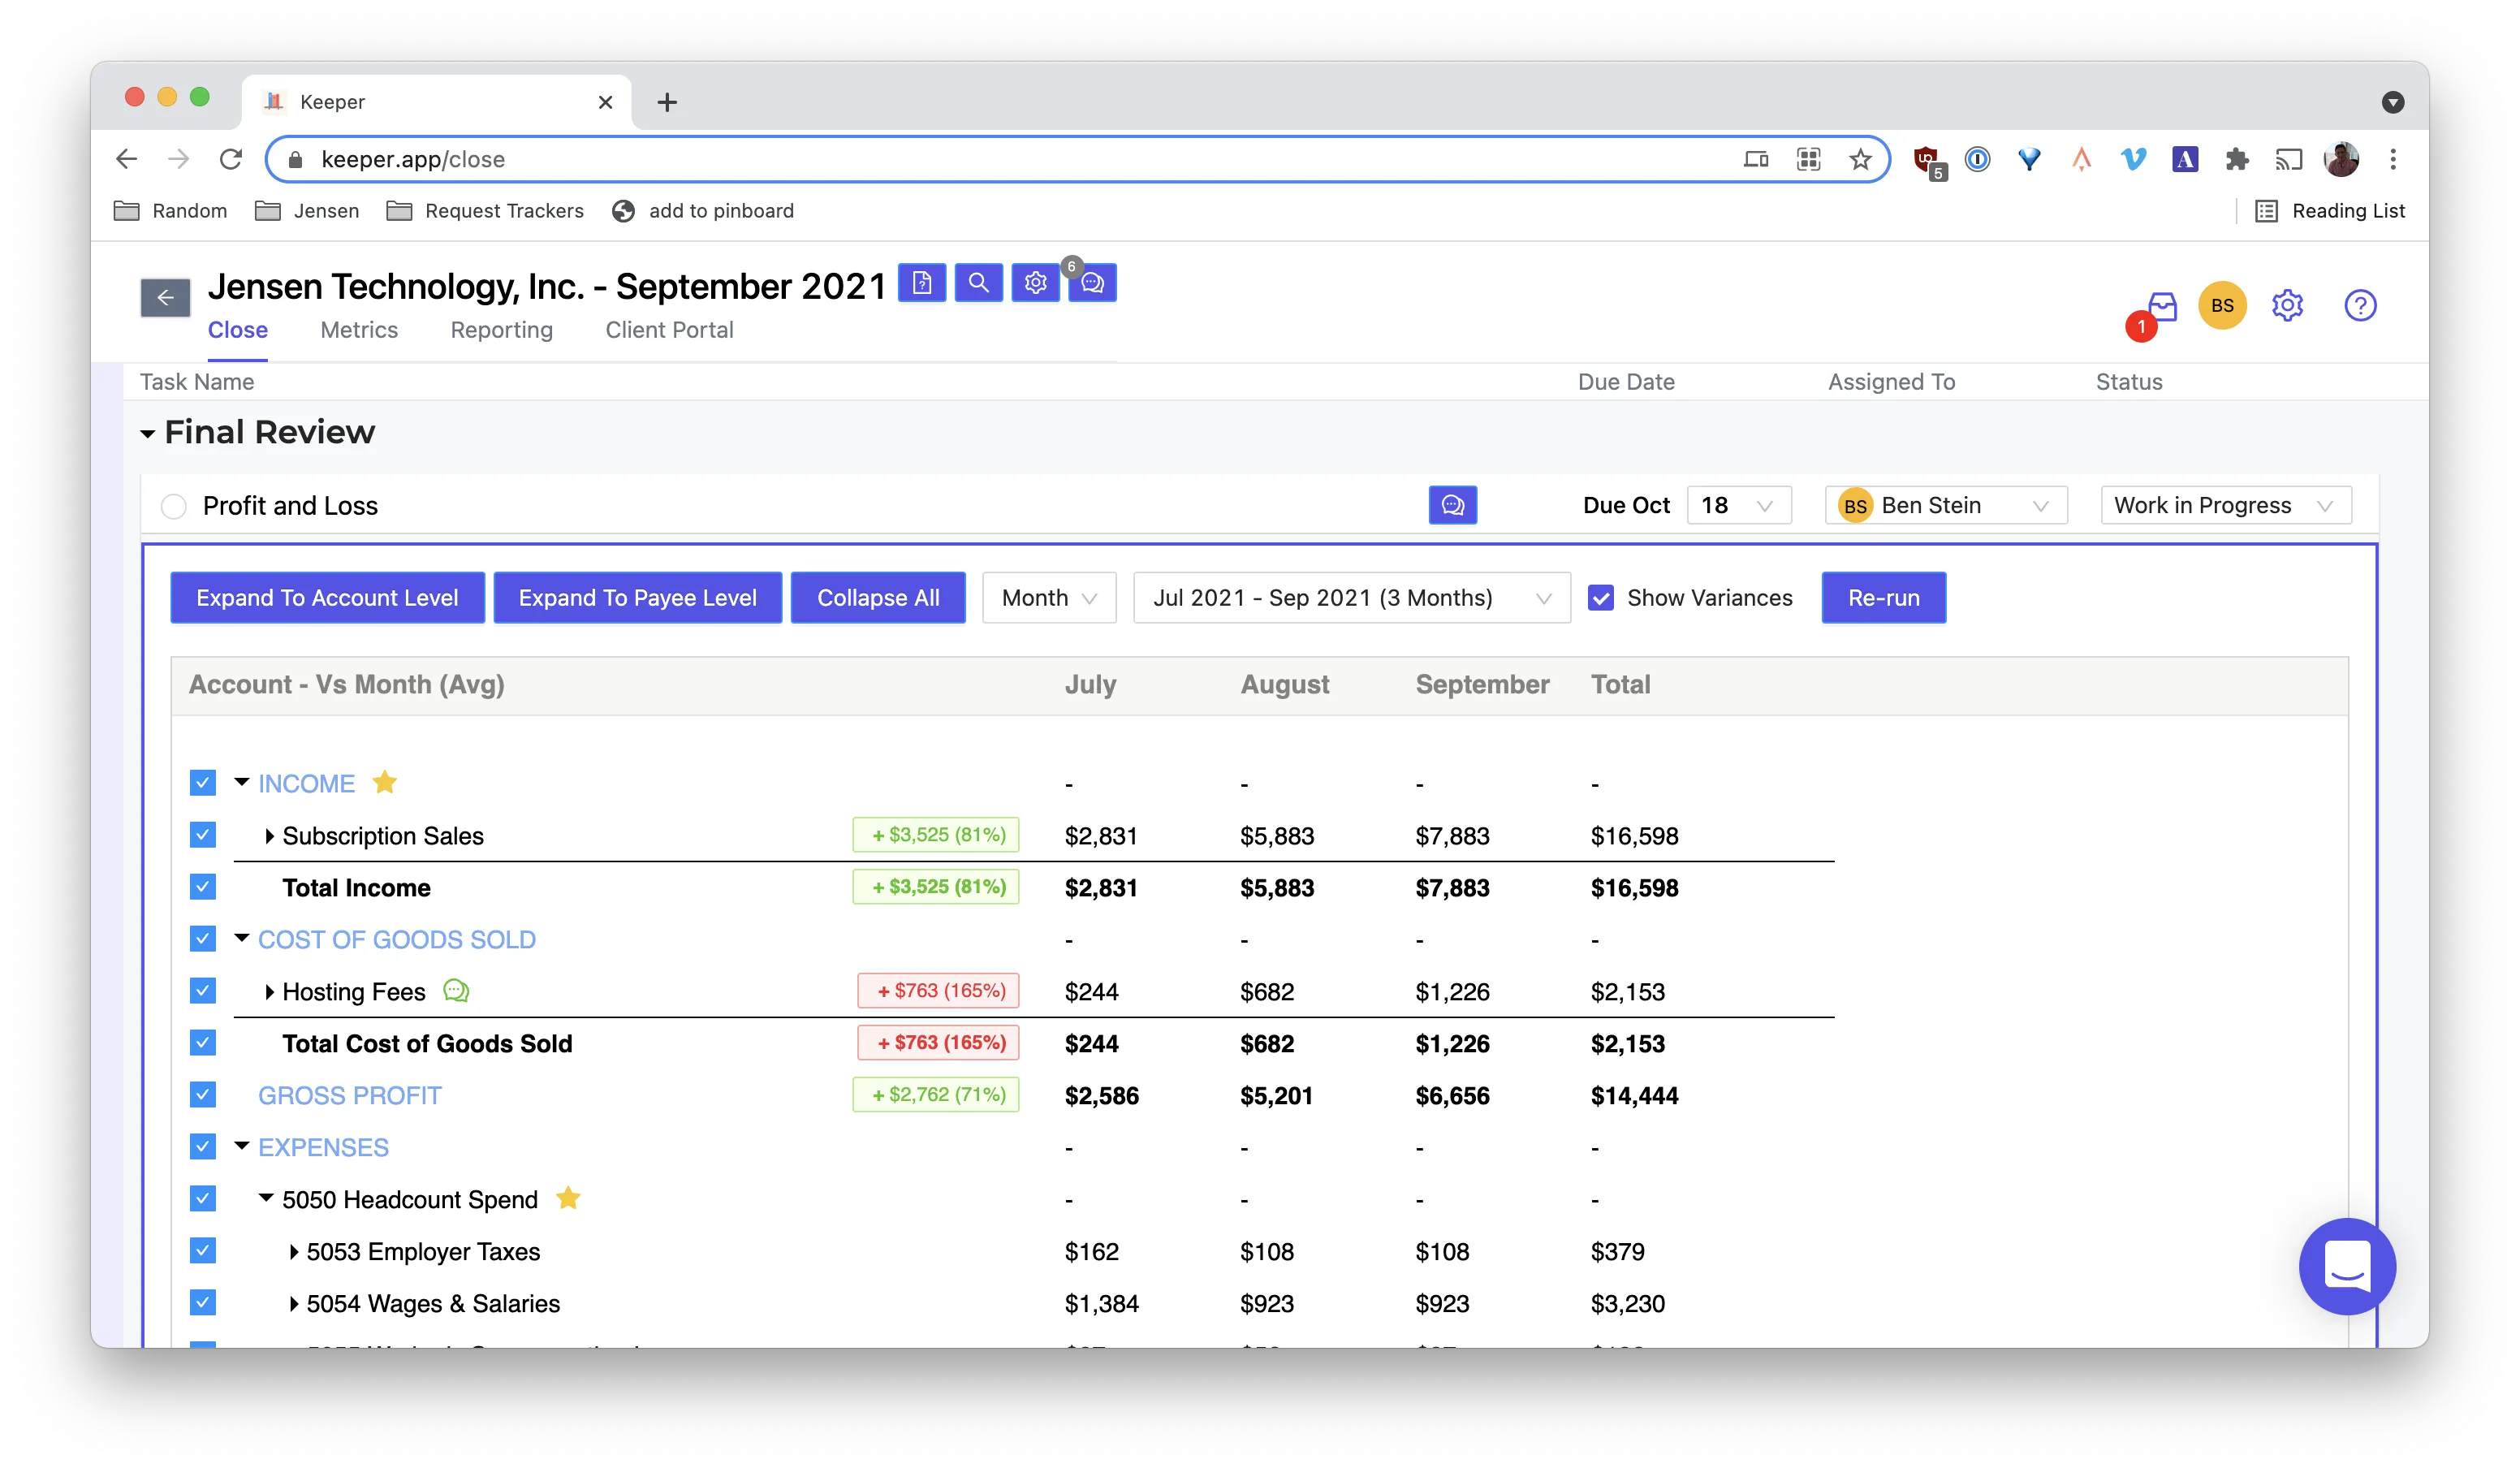This screenshot has width=2520, height=1468.
Task: Toggle the Subscription Sales row checkbox
Action: [x=203, y=835]
